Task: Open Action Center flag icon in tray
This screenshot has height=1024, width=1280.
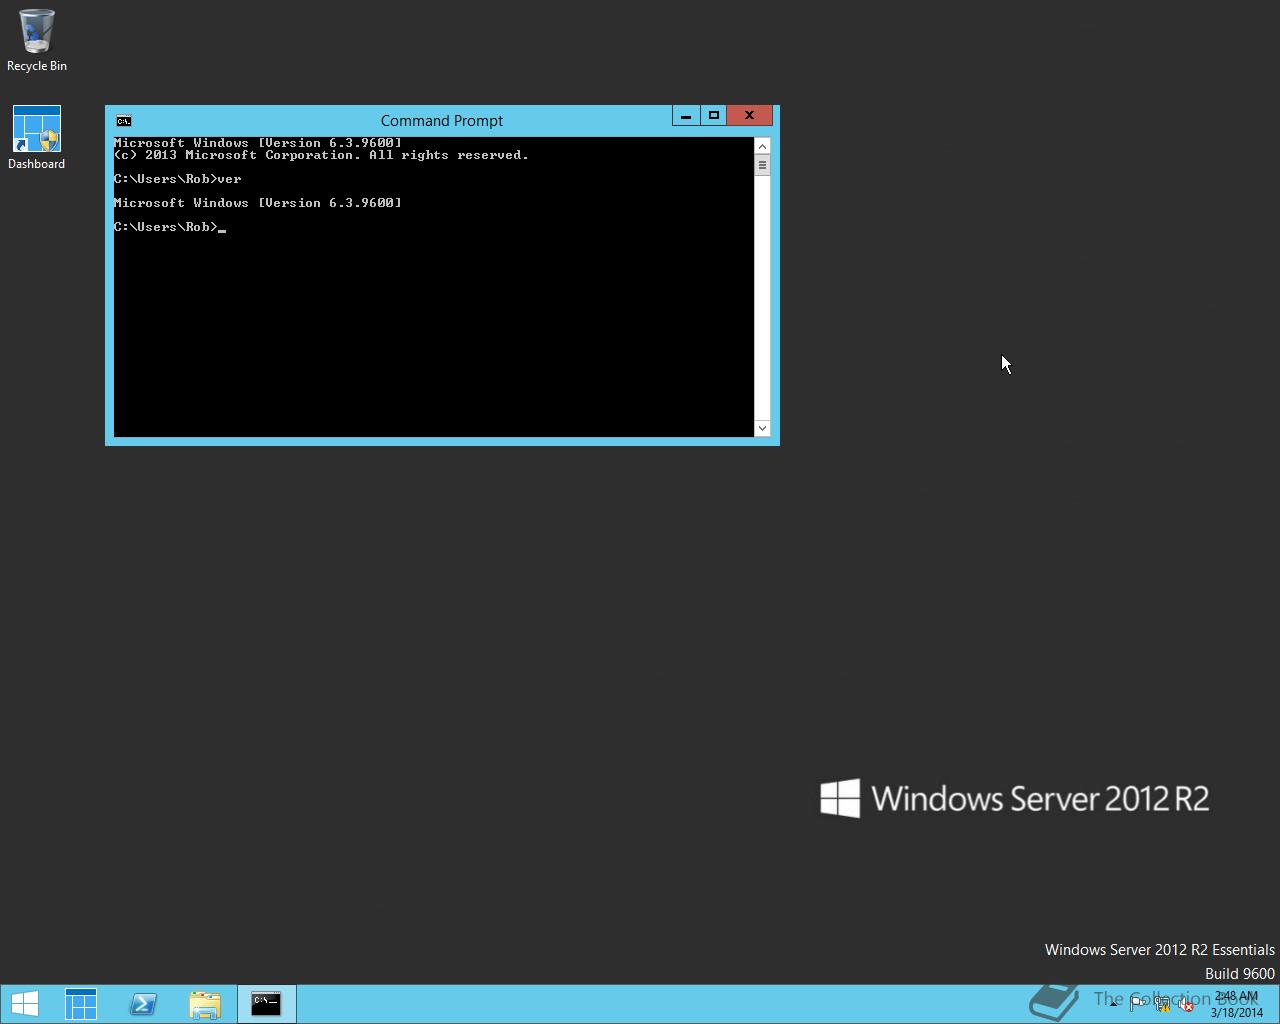Action: (1138, 1004)
